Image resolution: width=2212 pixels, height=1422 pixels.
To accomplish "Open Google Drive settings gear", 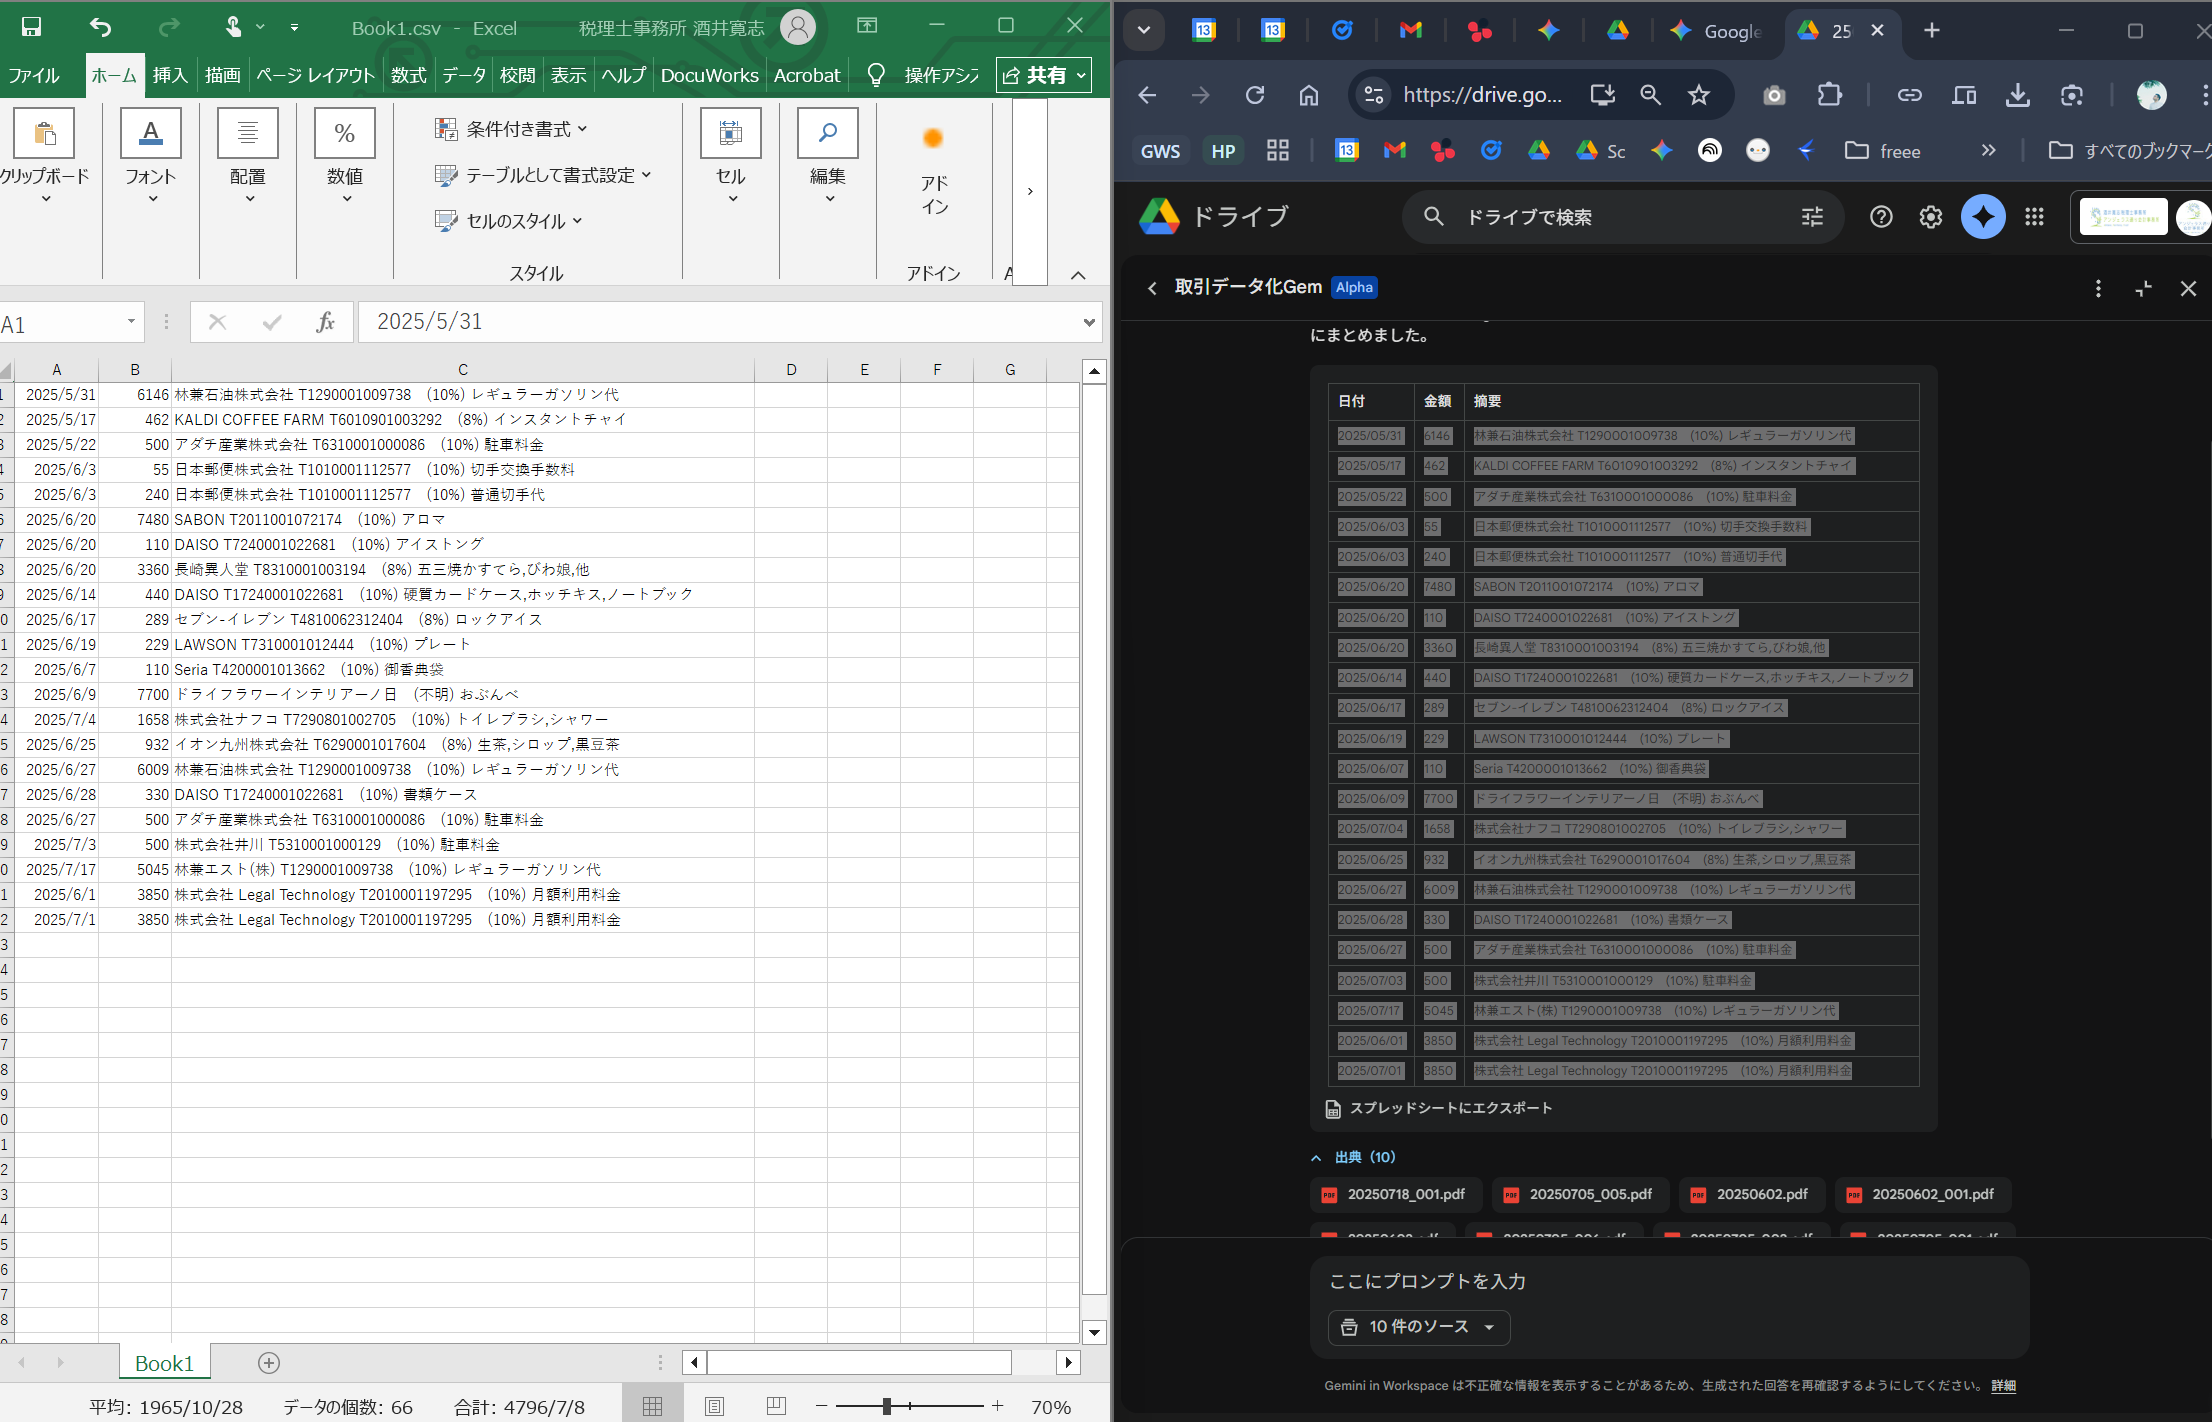I will 1931,217.
